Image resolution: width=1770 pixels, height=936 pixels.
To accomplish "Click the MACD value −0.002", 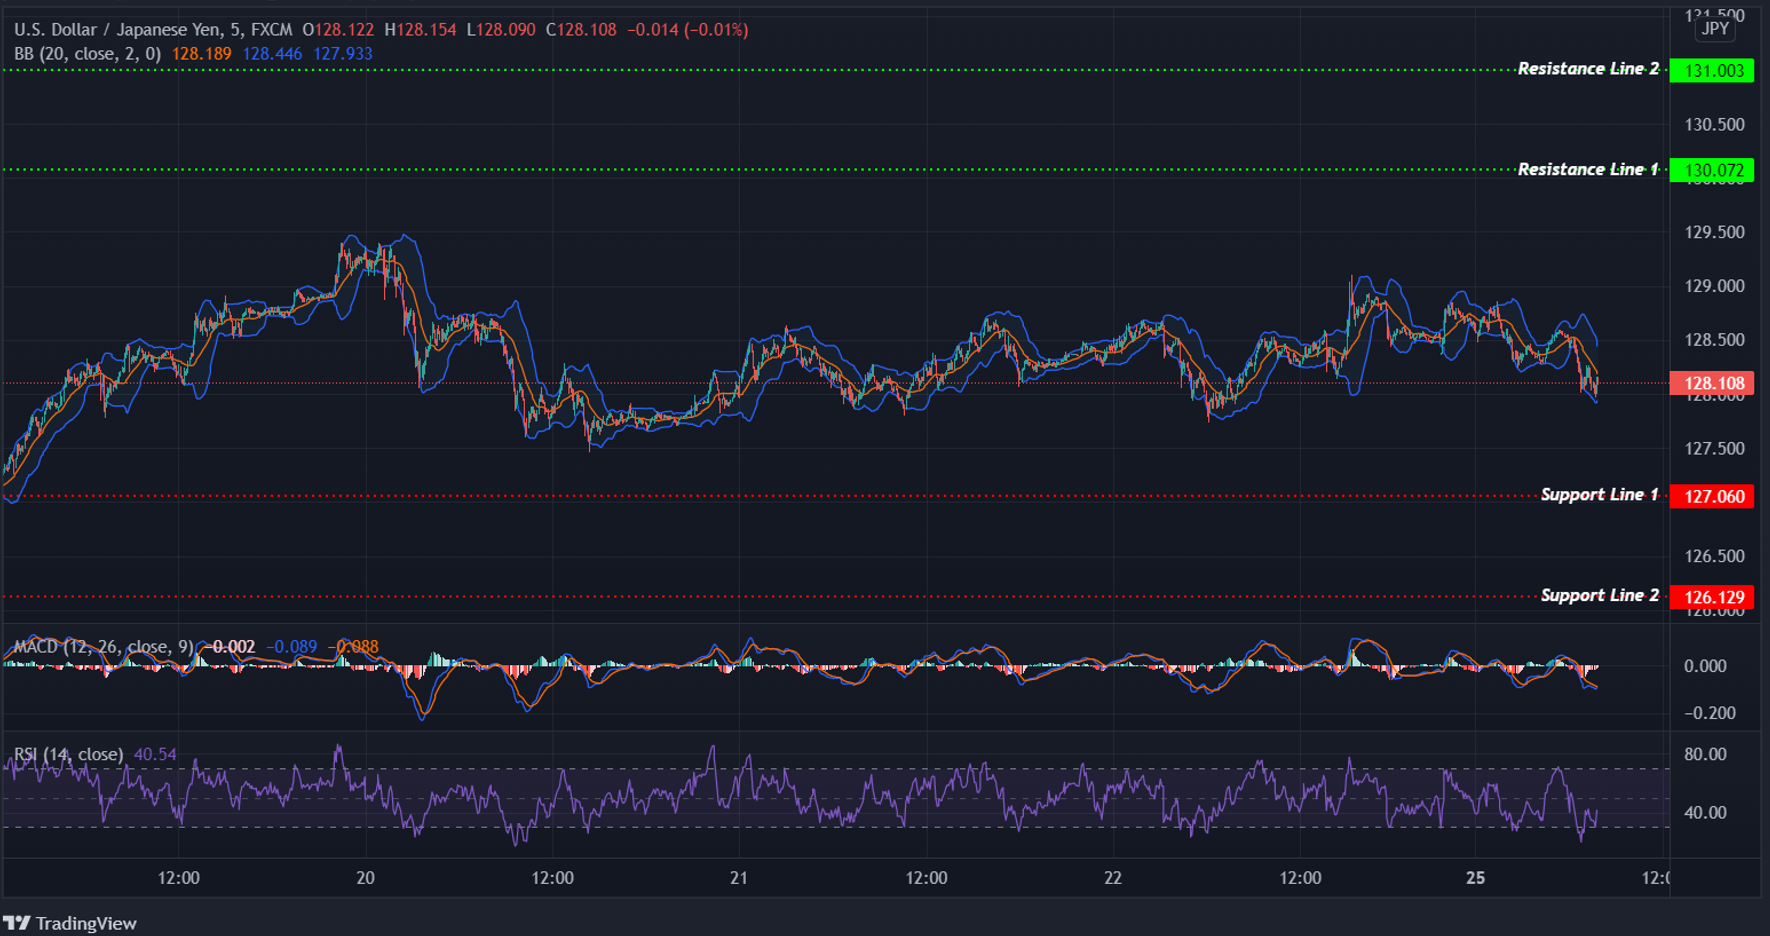I will [232, 647].
